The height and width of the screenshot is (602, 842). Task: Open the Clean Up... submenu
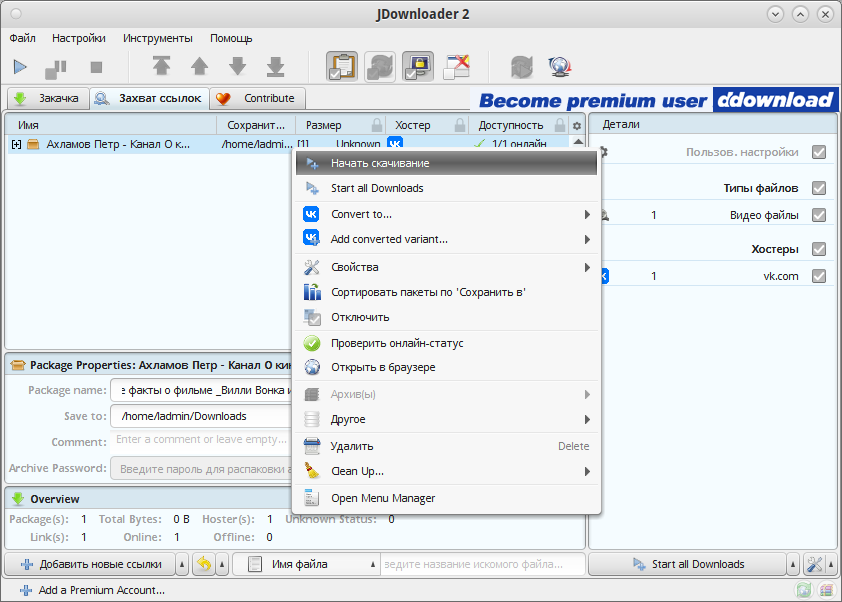(446, 471)
